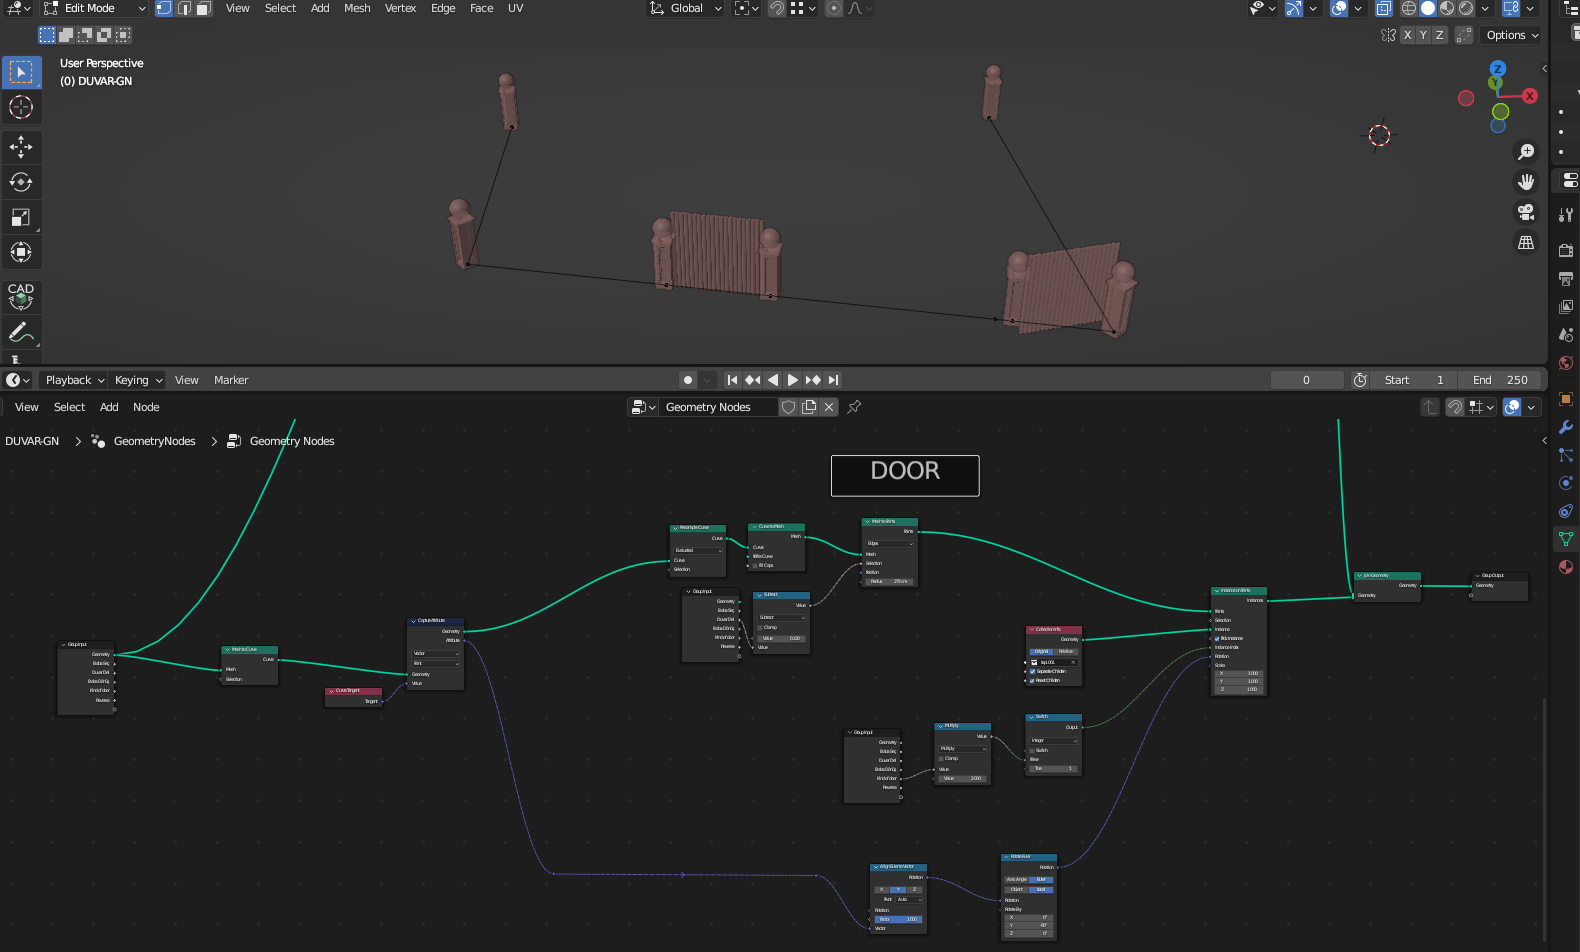
Task: Switch perspective/orthographic grid icon
Action: (1526, 242)
